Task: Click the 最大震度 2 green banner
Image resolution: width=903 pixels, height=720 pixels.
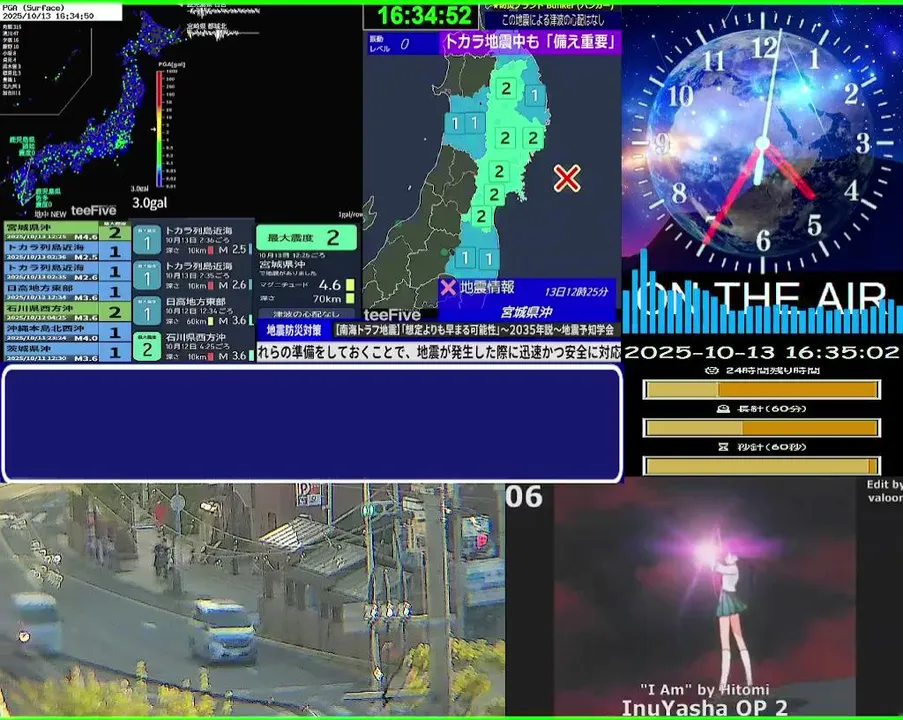Action: point(307,237)
